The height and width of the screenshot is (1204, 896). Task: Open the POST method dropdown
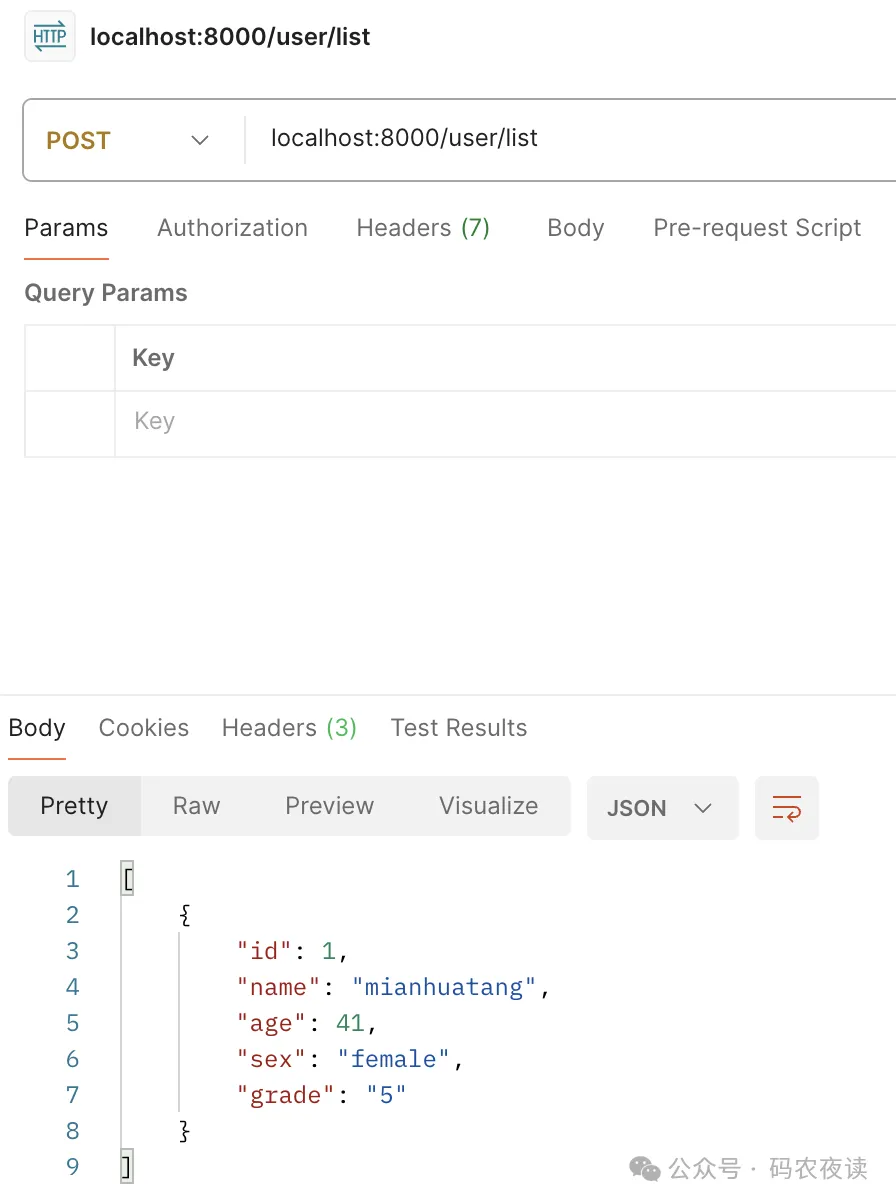click(x=128, y=140)
